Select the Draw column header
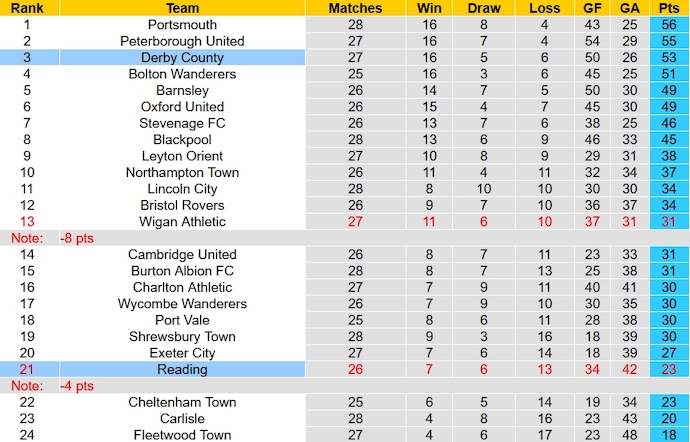The image size is (690, 442). coord(483,8)
